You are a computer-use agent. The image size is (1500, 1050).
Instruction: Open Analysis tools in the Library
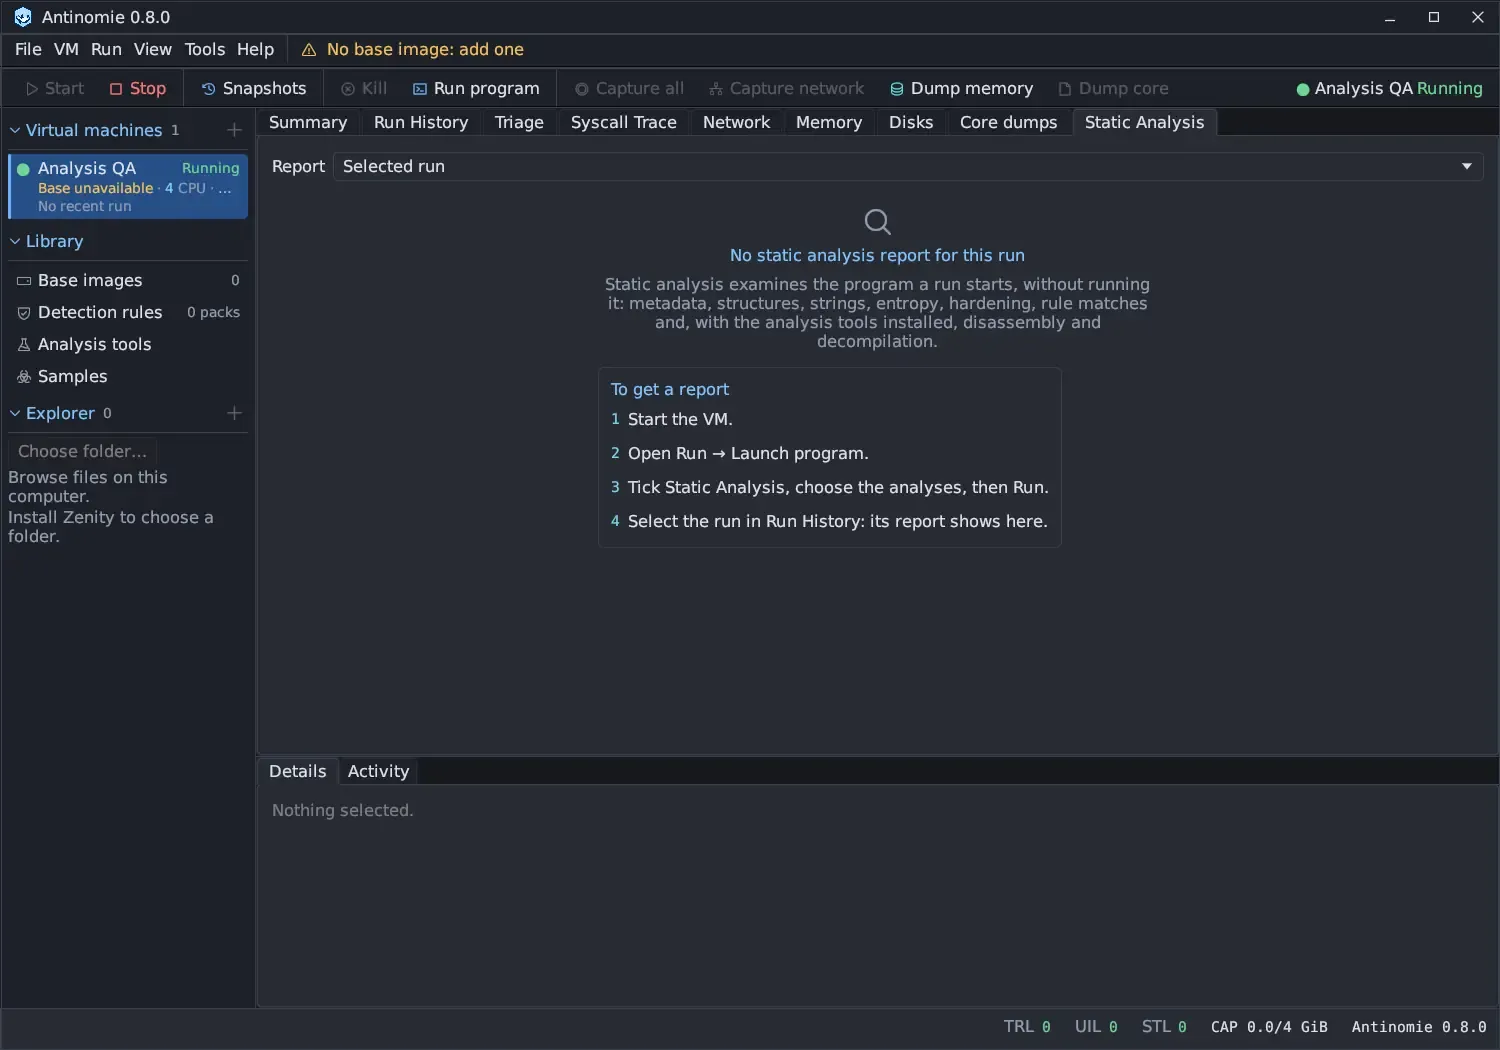[128, 344]
